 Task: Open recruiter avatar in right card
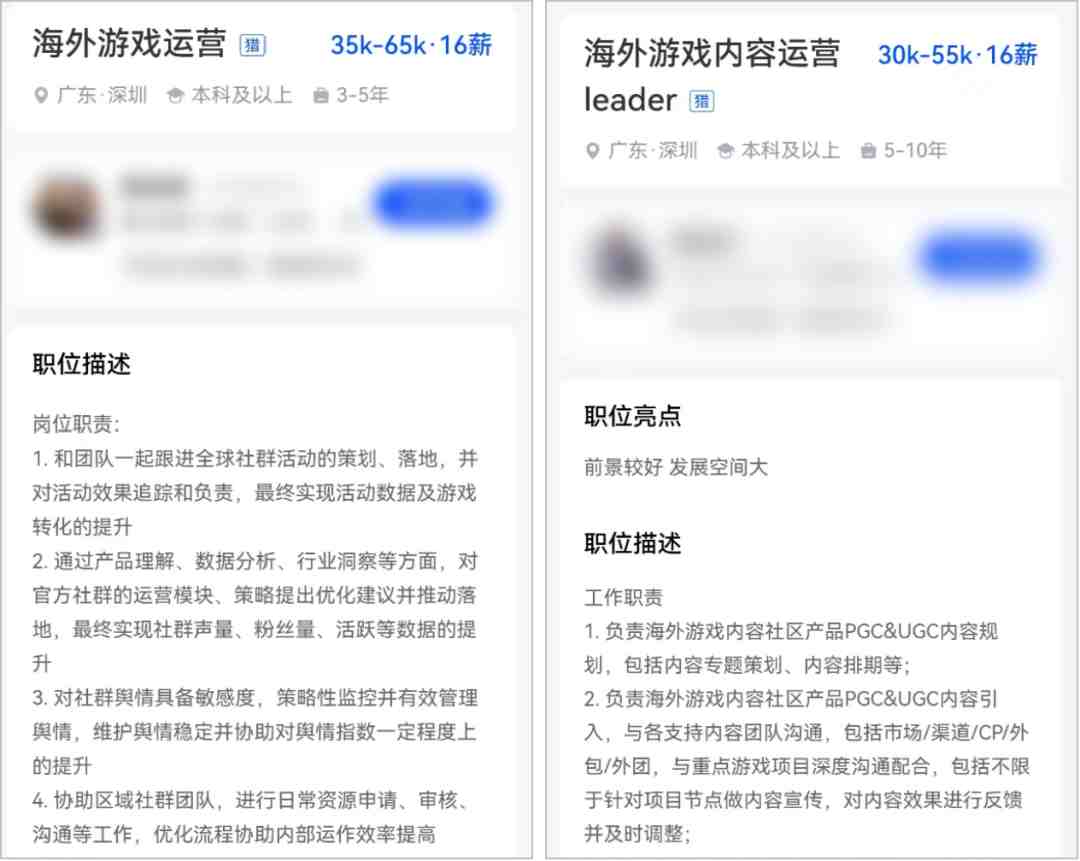pyautogui.click(x=618, y=262)
